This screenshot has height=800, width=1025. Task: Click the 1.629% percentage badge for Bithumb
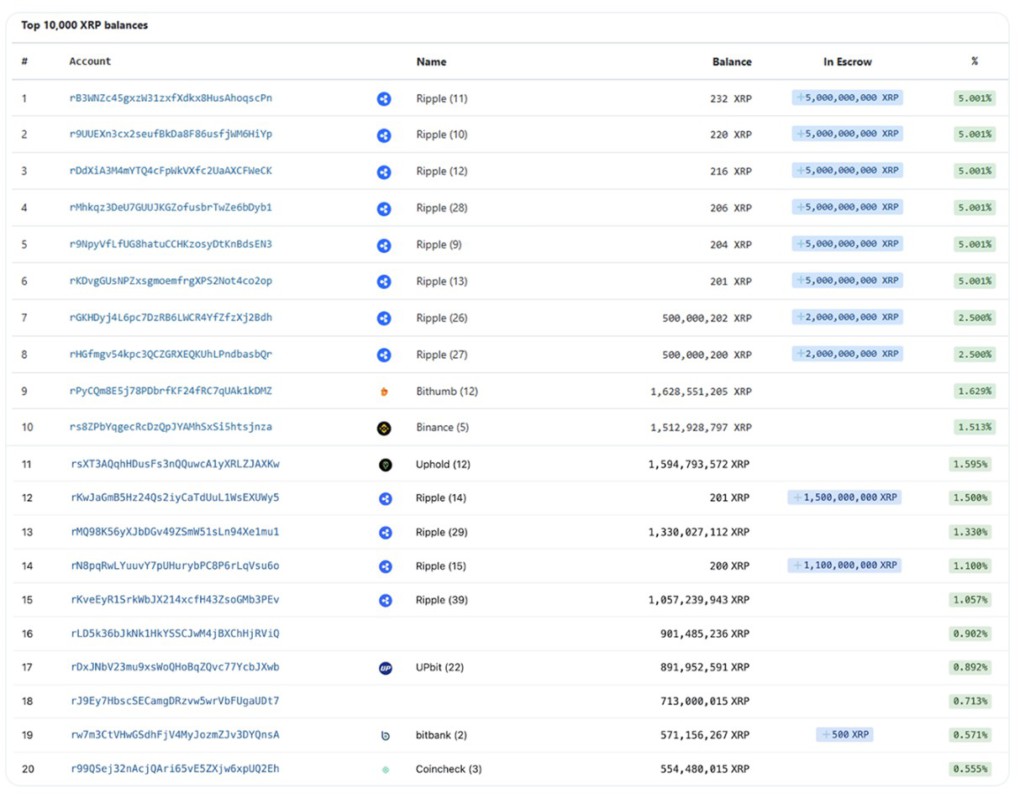974,391
